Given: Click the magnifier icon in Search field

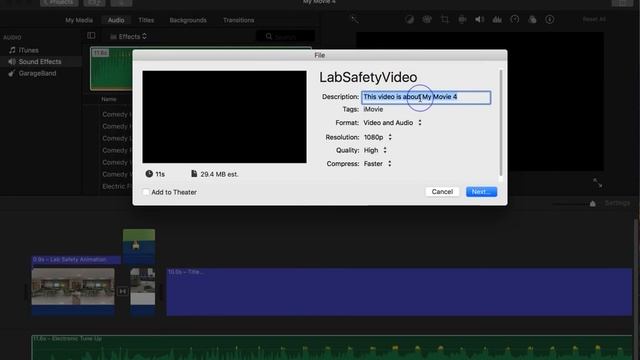Looking at the screenshot, I should [269, 36].
